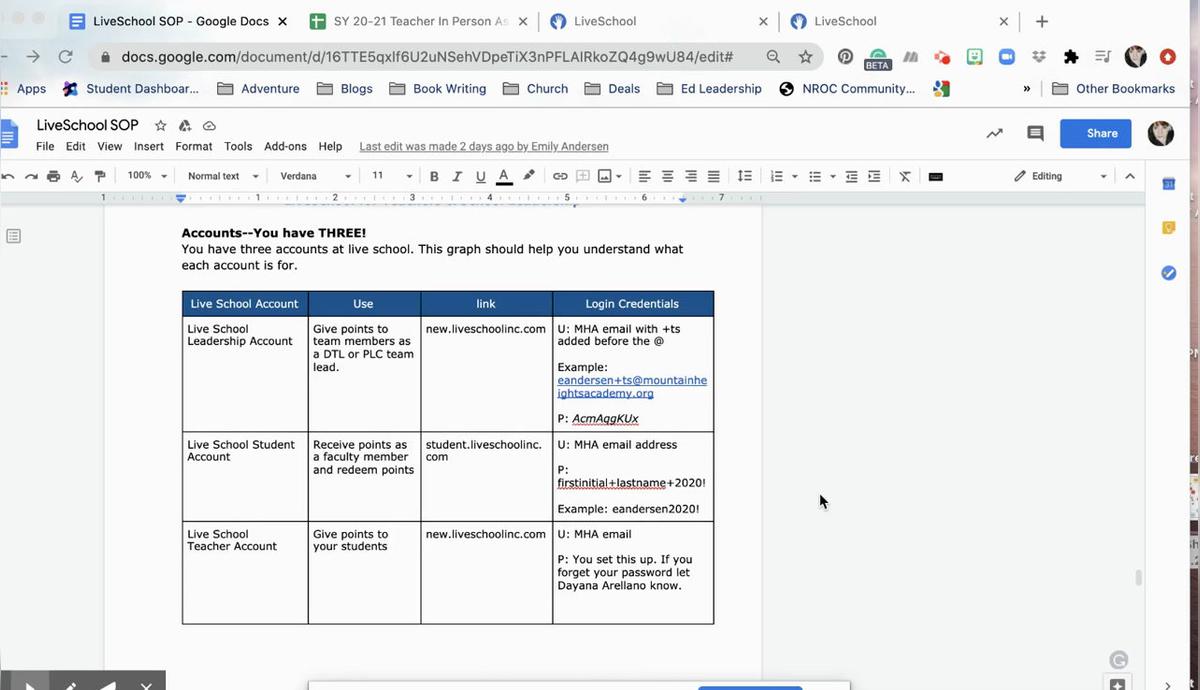Open the Editing mode dropdown
The image size is (1200, 690).
pos(1060,176)
